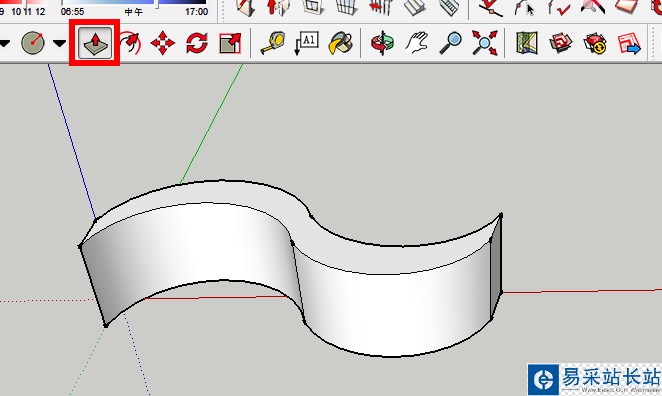The image size is (662, 396).
Task: Click the 17:00 sunset time label
Action: pos(196,12)
